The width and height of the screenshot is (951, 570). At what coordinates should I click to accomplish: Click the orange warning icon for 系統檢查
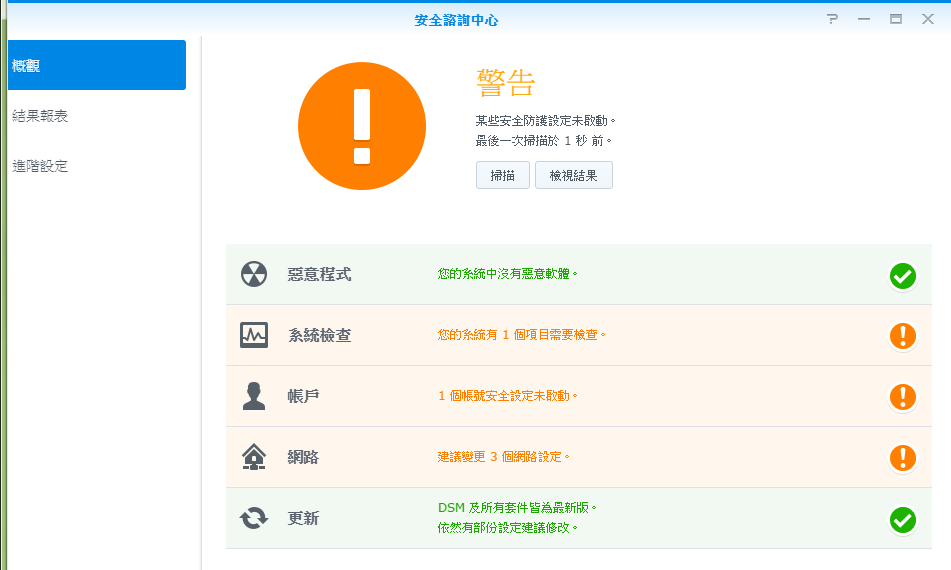point(902,336)
